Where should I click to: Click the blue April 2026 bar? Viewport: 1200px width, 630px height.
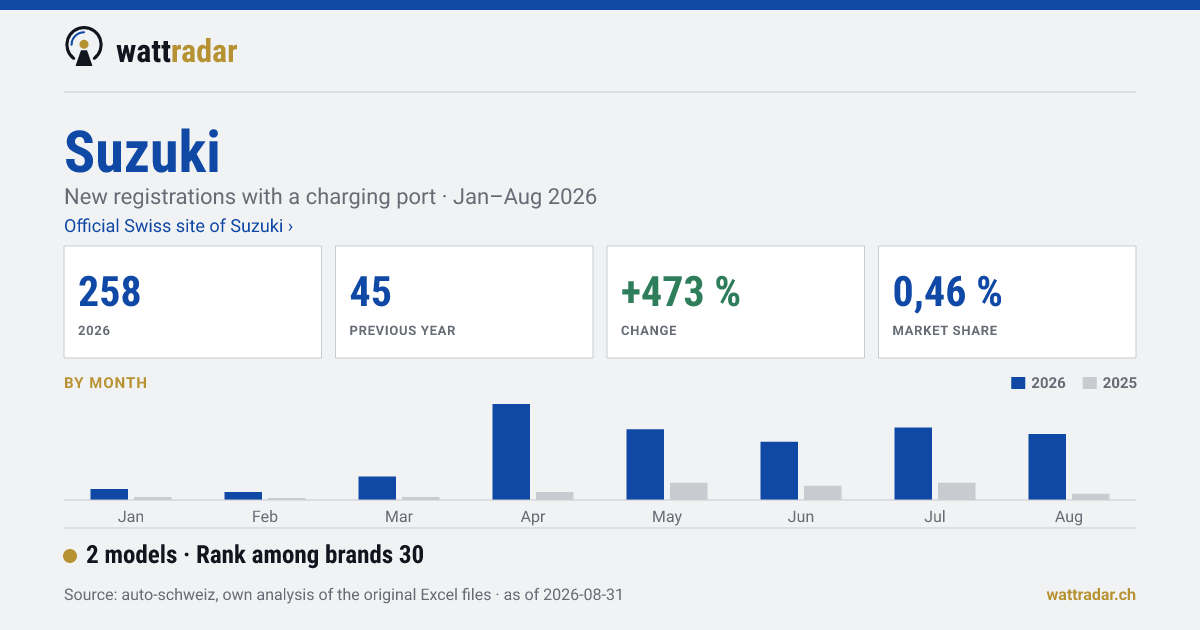point(511,452)
